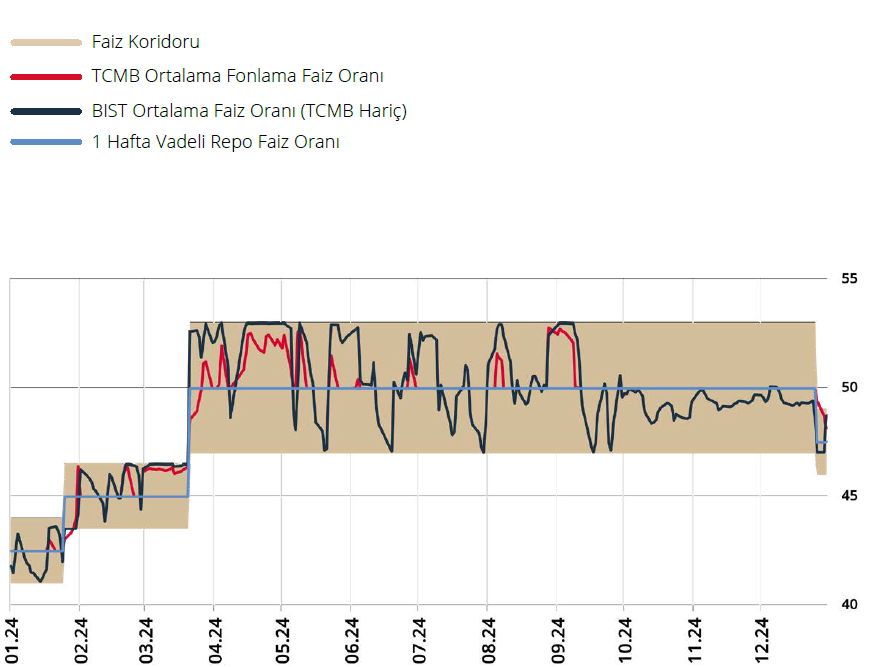Click the 05.24 x-axis date label
This screenshot has height=667, width=879.
click(282, 641)
